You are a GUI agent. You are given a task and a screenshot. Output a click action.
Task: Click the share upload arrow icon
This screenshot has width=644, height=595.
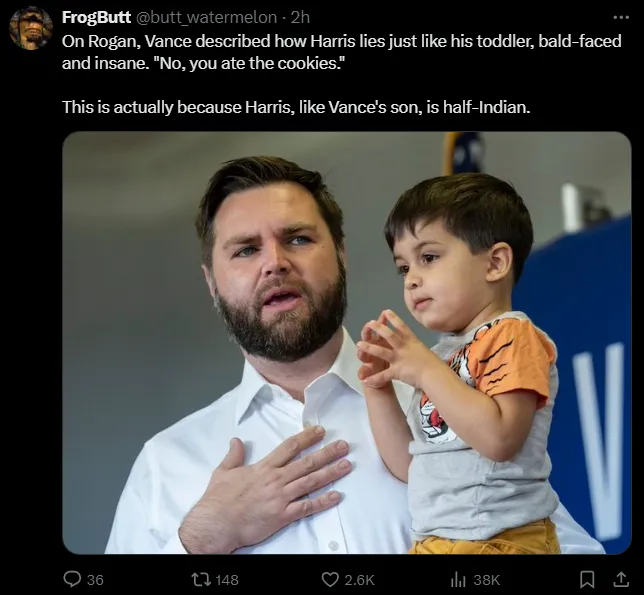click(x=619, y=579)
